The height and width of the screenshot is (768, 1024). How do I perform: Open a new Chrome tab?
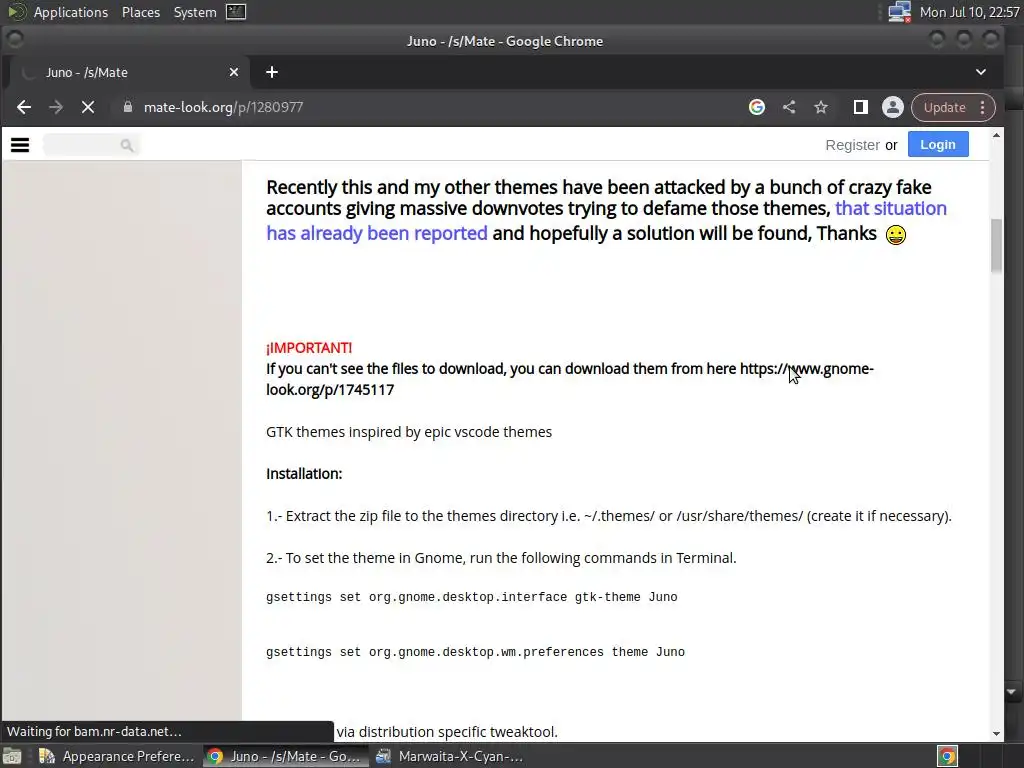(x=272, y=72)
